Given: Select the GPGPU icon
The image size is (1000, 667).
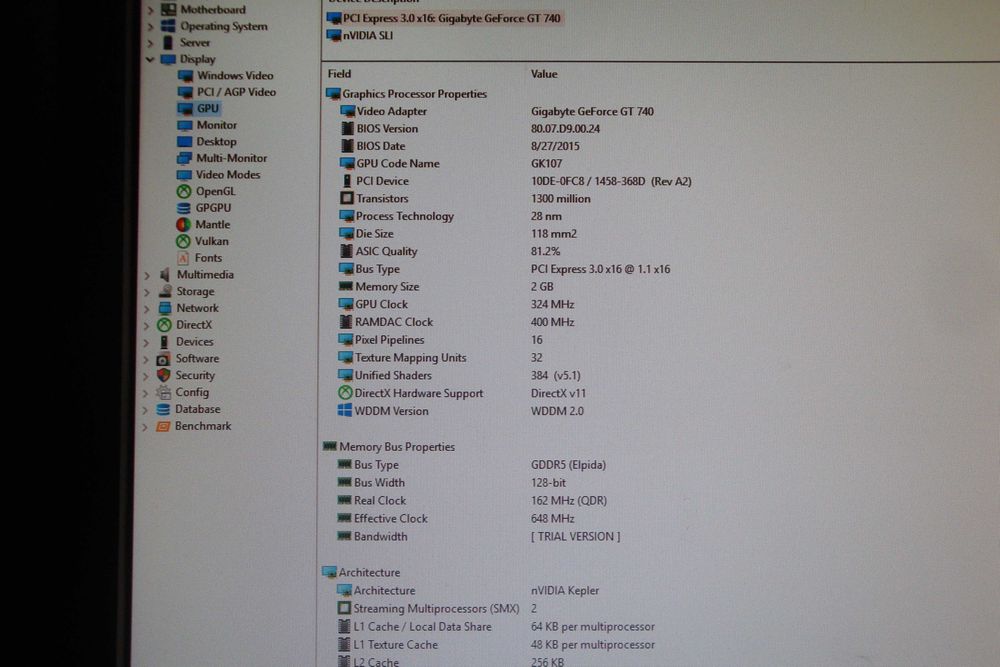Looking at the screenshot, I should click(x=184, y=208).
